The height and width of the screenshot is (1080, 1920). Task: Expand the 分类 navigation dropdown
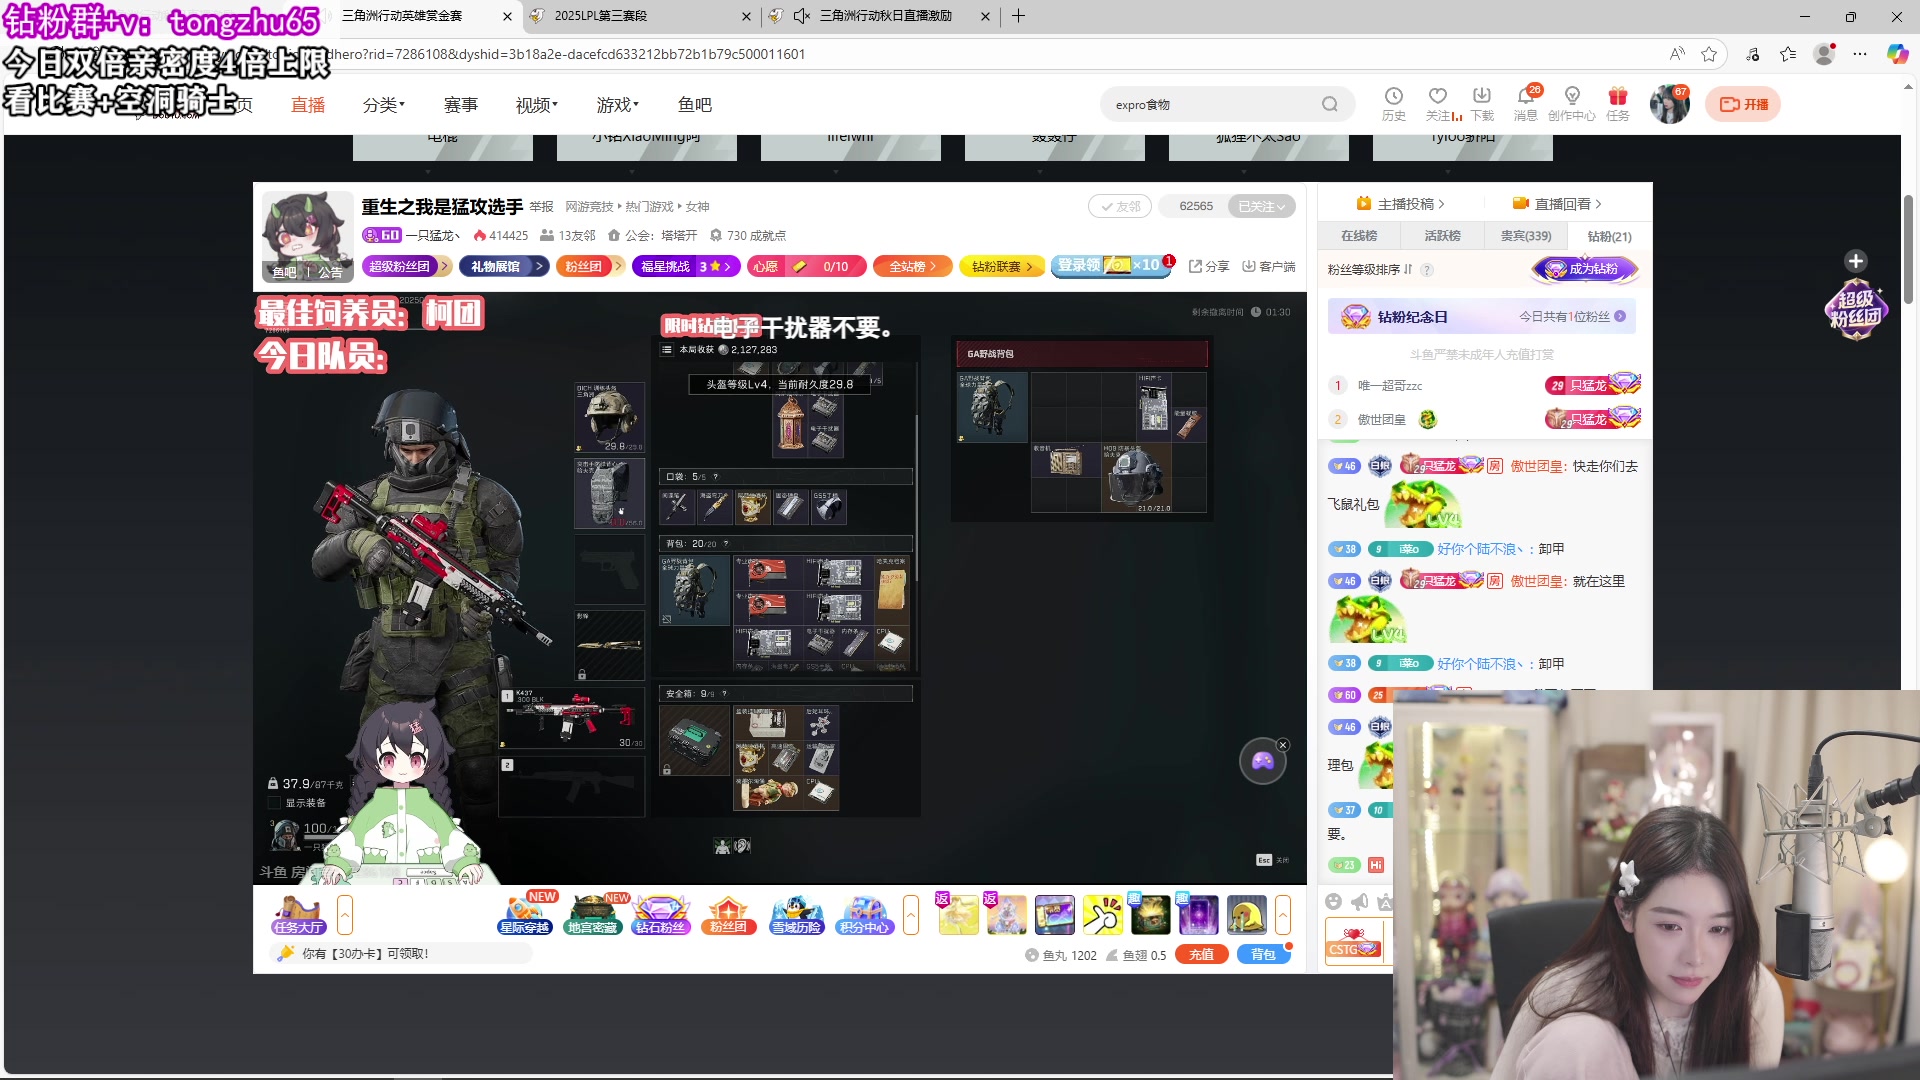[x=383, y=105]
